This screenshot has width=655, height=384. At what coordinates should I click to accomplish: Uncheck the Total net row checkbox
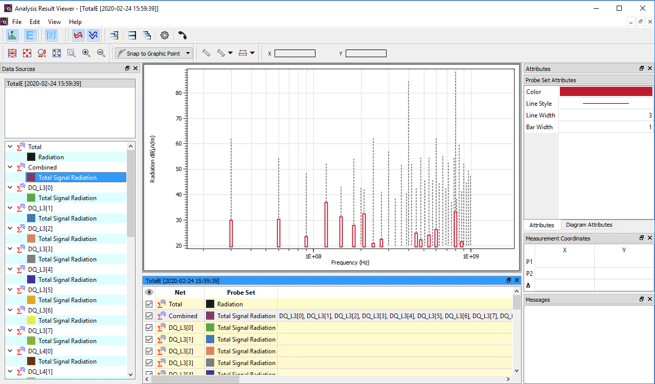coord(149,304)
